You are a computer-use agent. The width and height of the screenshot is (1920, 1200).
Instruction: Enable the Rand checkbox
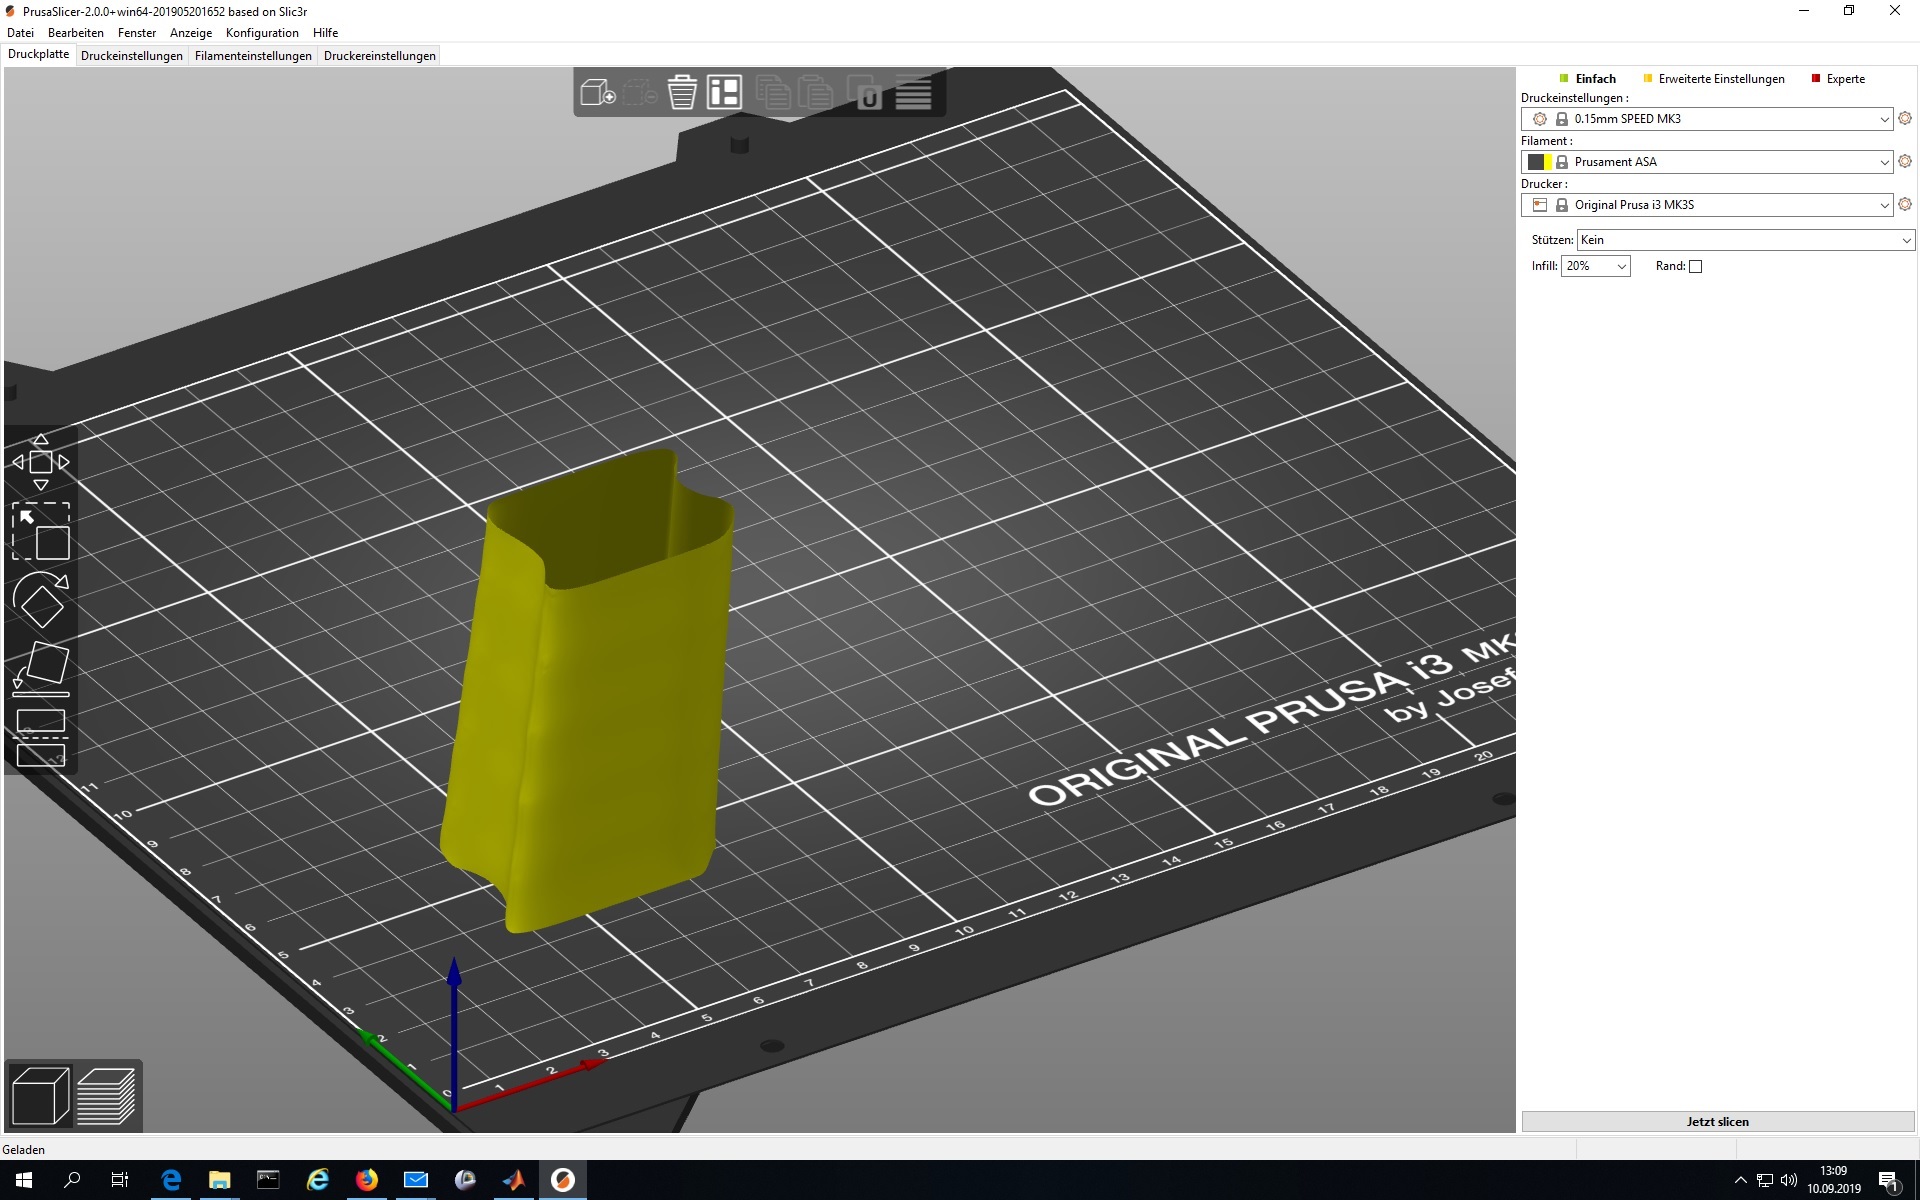1695,266
